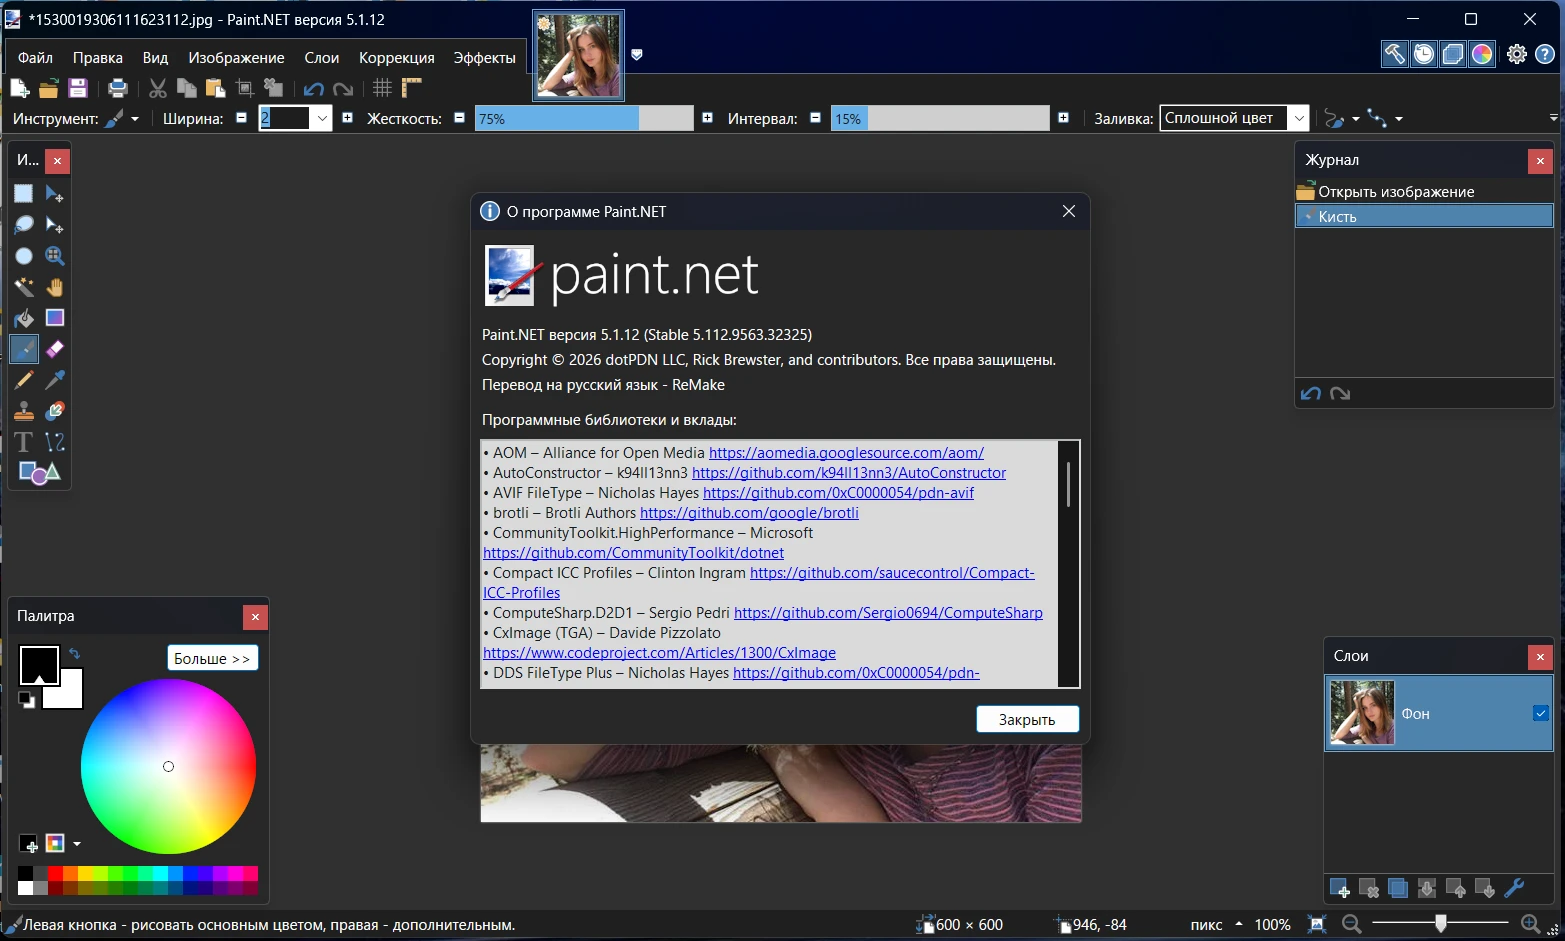Select Открыть изображение history entry
Screen dimensions: 1565x941
[1396, 192]
